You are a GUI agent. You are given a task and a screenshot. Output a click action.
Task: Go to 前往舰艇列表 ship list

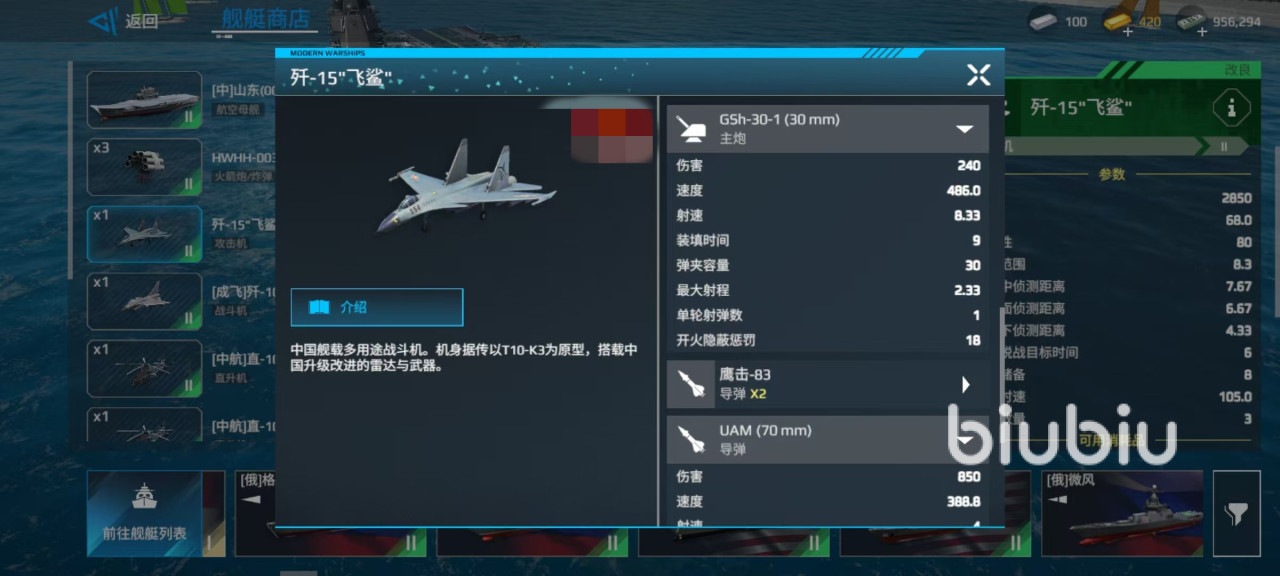(x=145, y=514)
